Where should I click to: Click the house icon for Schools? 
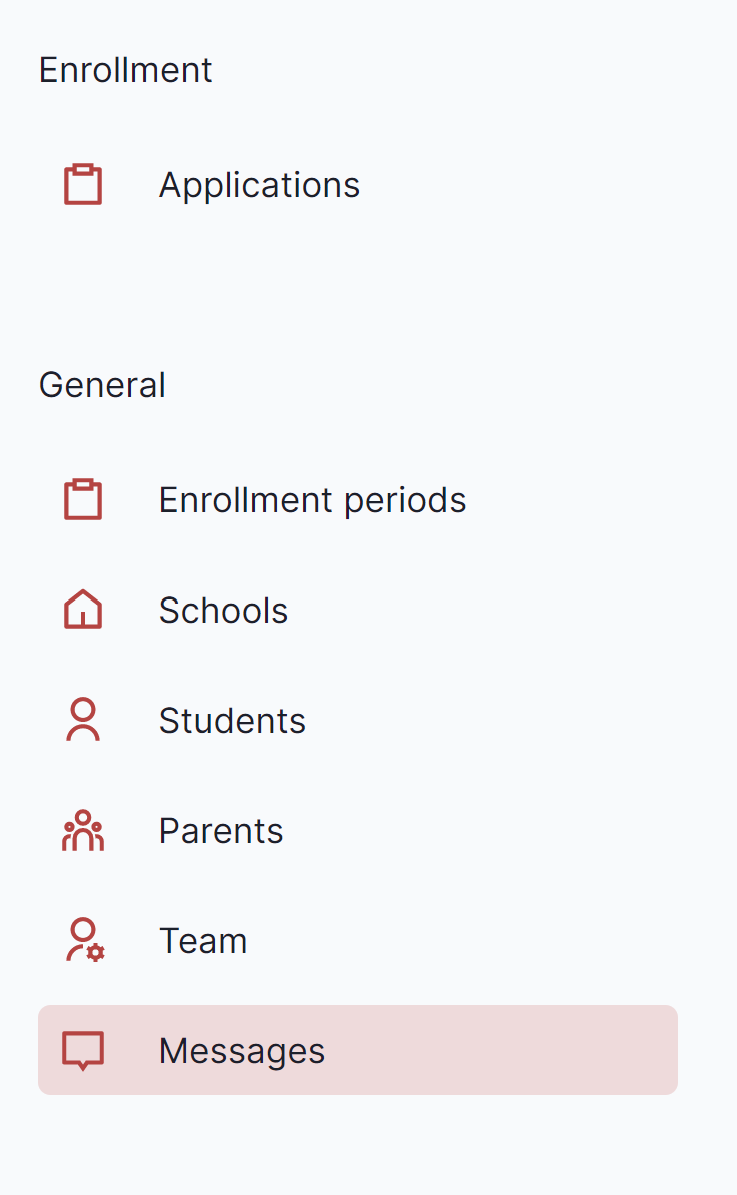pyautogui.click(x=83, y=610)
